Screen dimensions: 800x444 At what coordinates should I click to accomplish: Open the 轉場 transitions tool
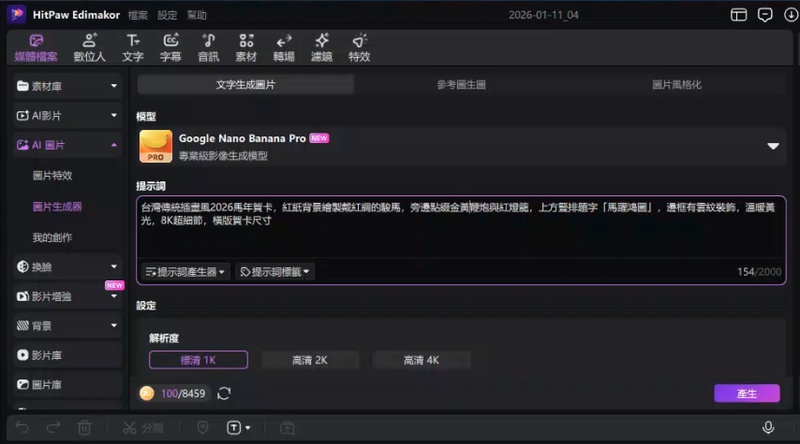click(x=284, y=48)
